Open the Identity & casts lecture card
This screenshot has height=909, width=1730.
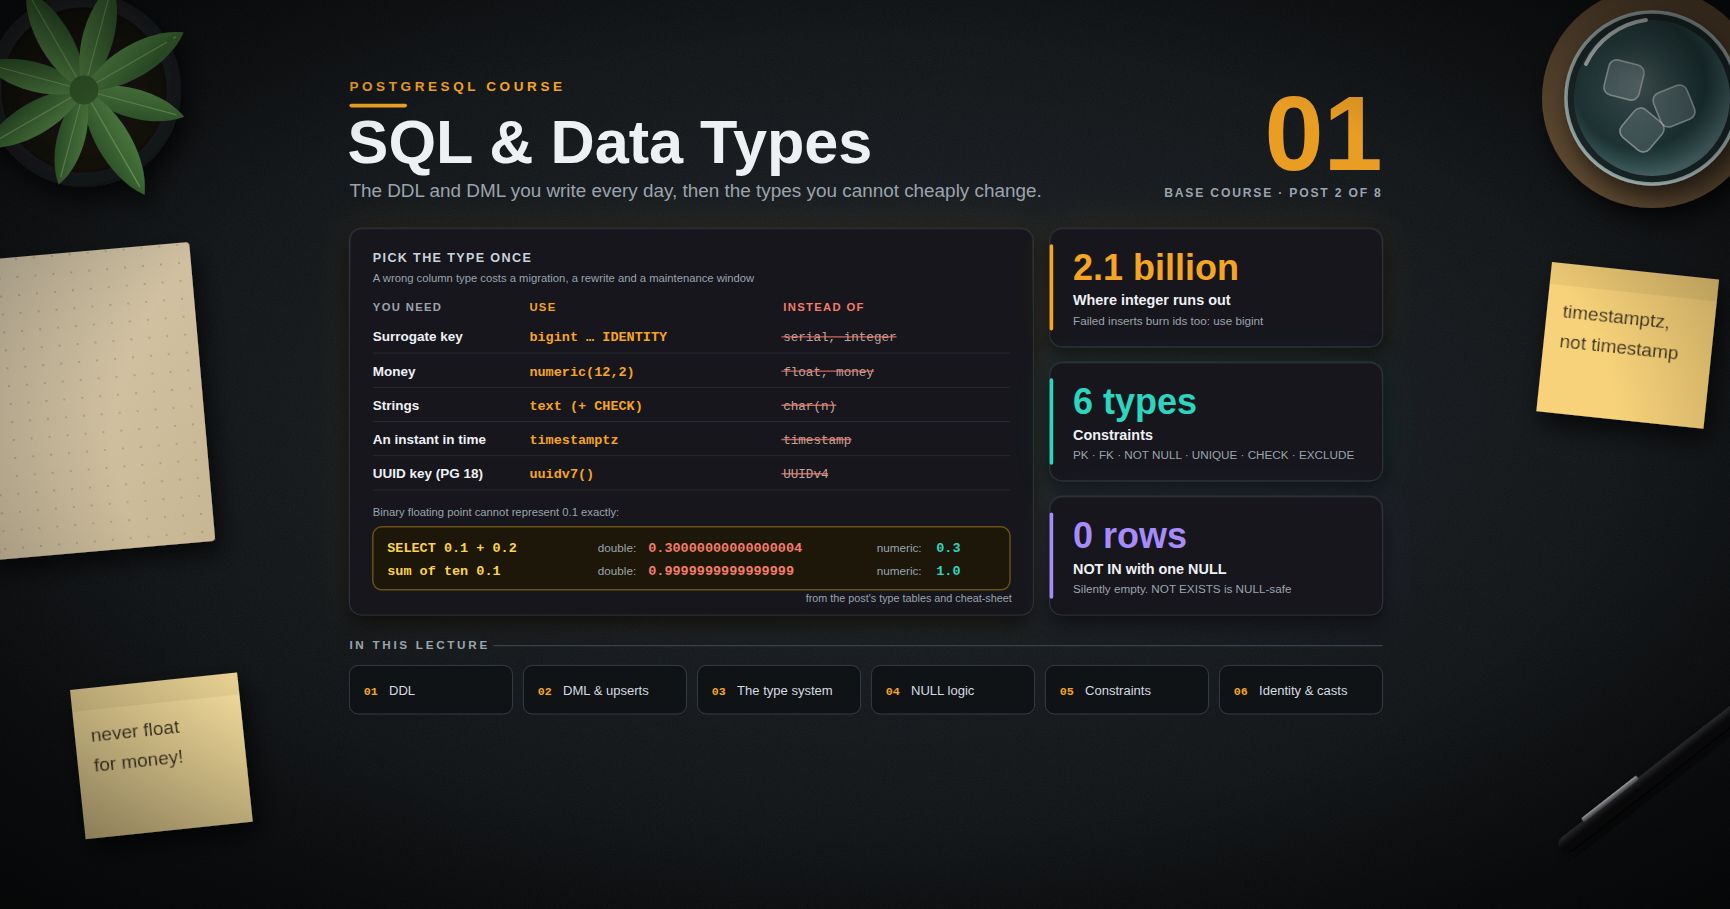tap(1300, 690)
